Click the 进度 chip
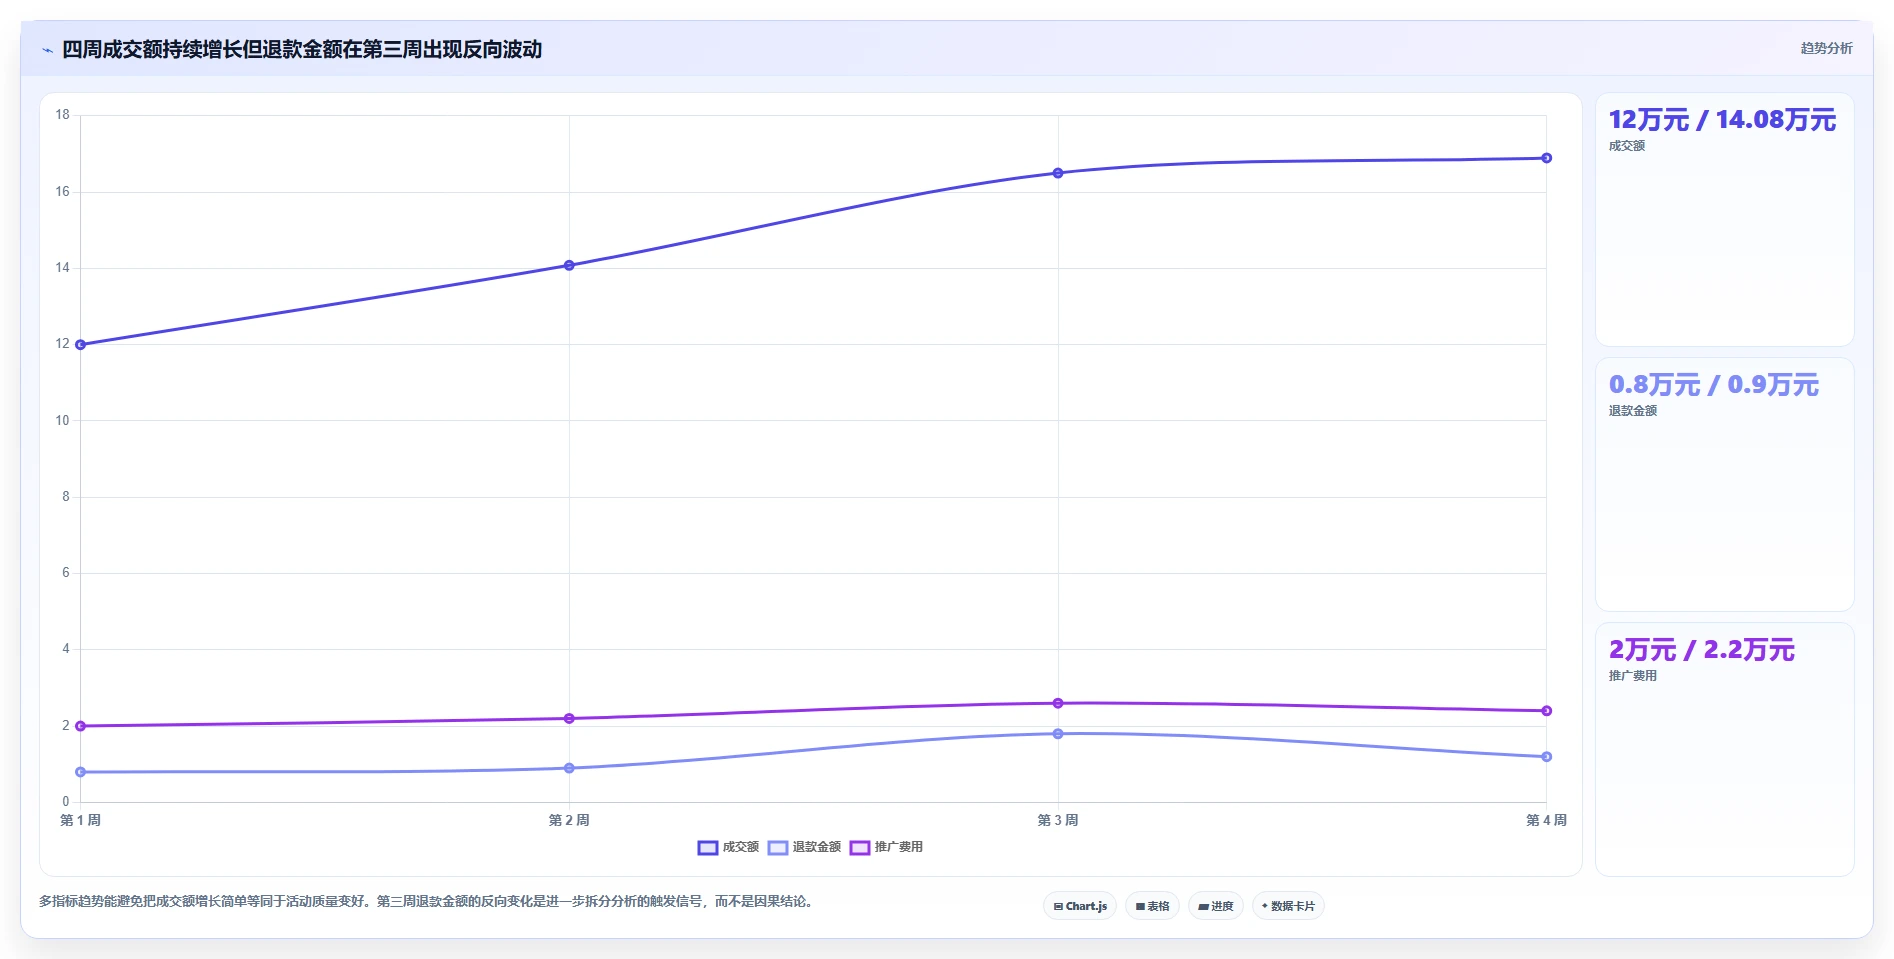The height and width of the screenshot is (959, 1894). 1215,906
